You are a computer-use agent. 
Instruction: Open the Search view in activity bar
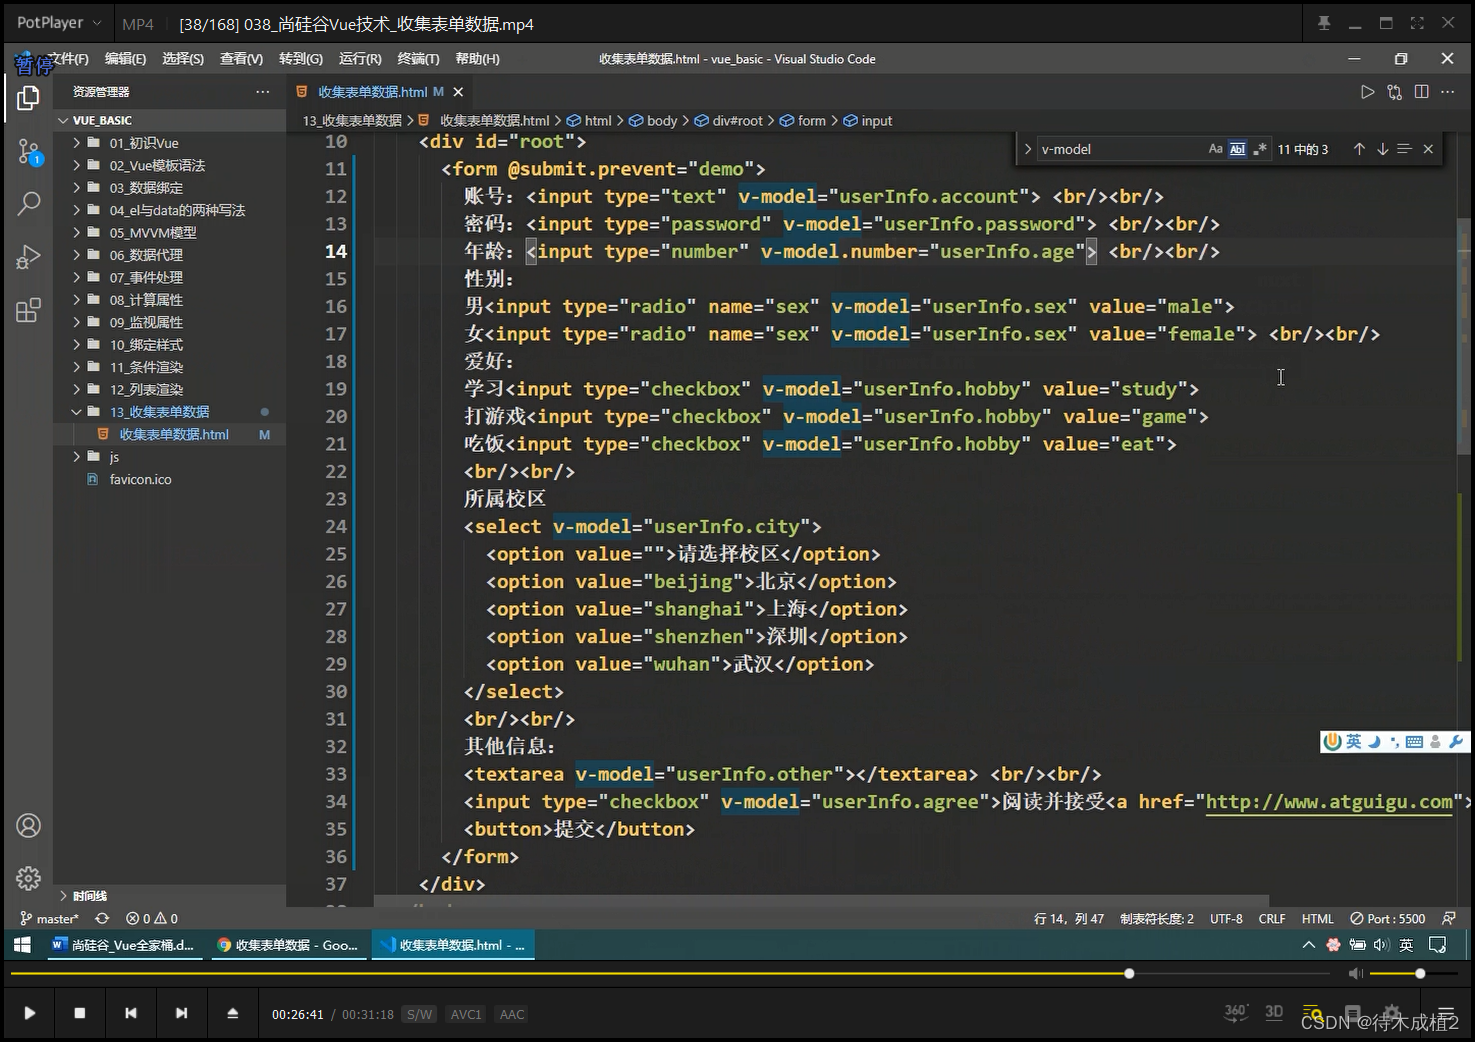(28, 204)
